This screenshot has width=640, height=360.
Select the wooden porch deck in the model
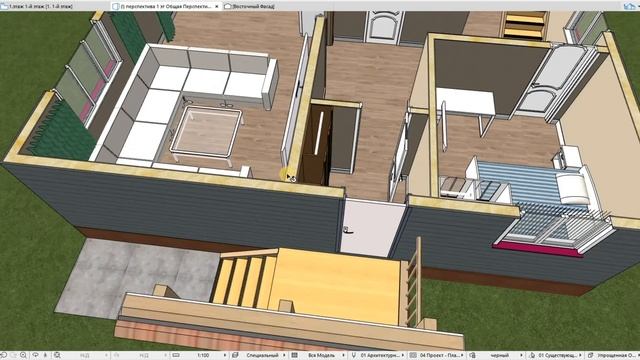tap(335, 286)
